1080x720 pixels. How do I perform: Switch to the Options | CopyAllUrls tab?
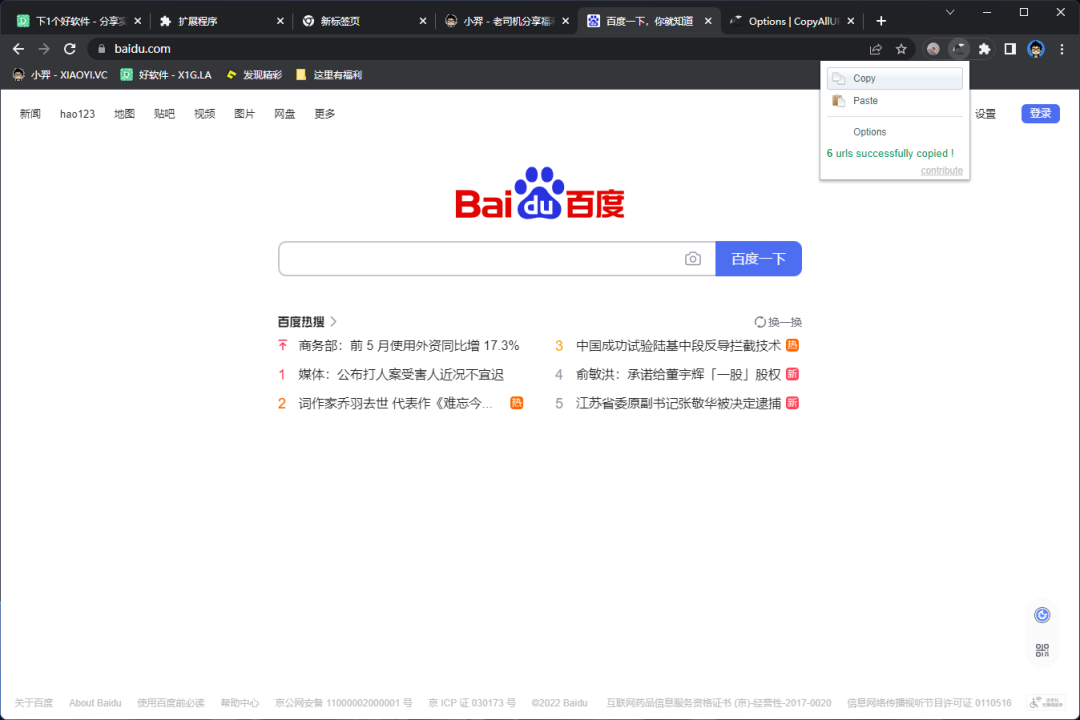point(789,19)
